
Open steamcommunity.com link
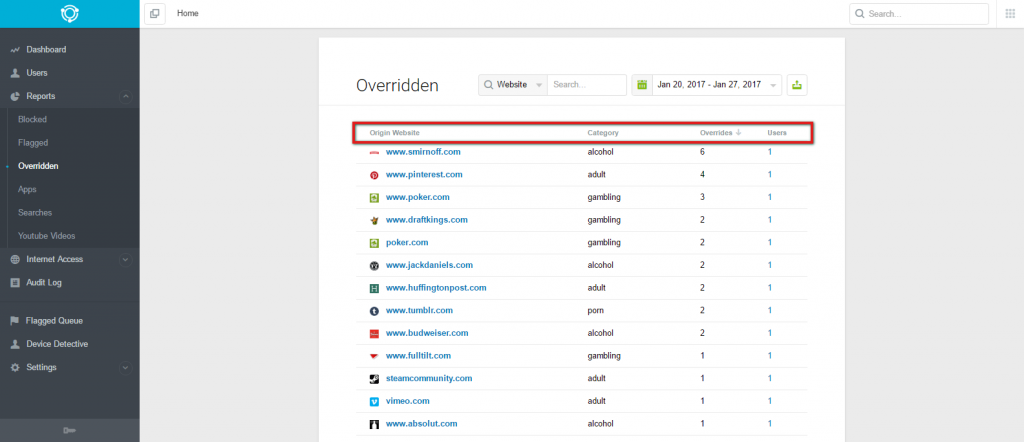429,379
